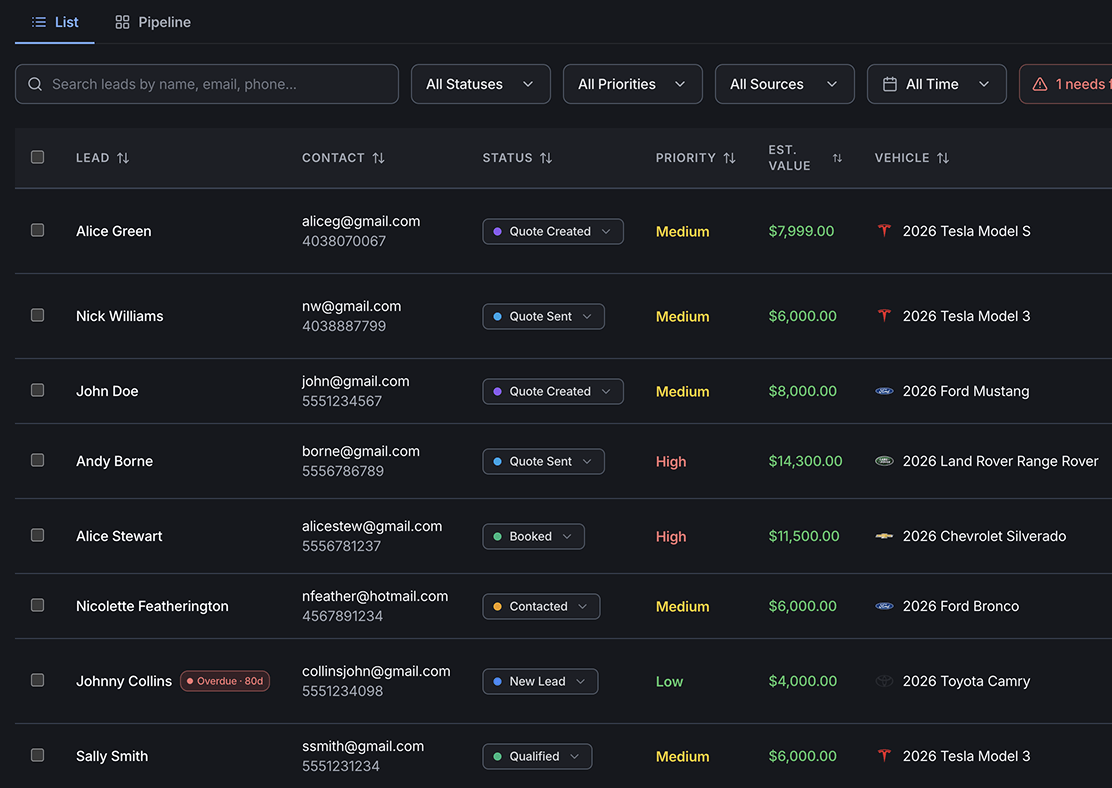This screenshot has height=788, width=1112.
Task: Sort by Vehicle column arrows
Action: [x=943, y=157]
